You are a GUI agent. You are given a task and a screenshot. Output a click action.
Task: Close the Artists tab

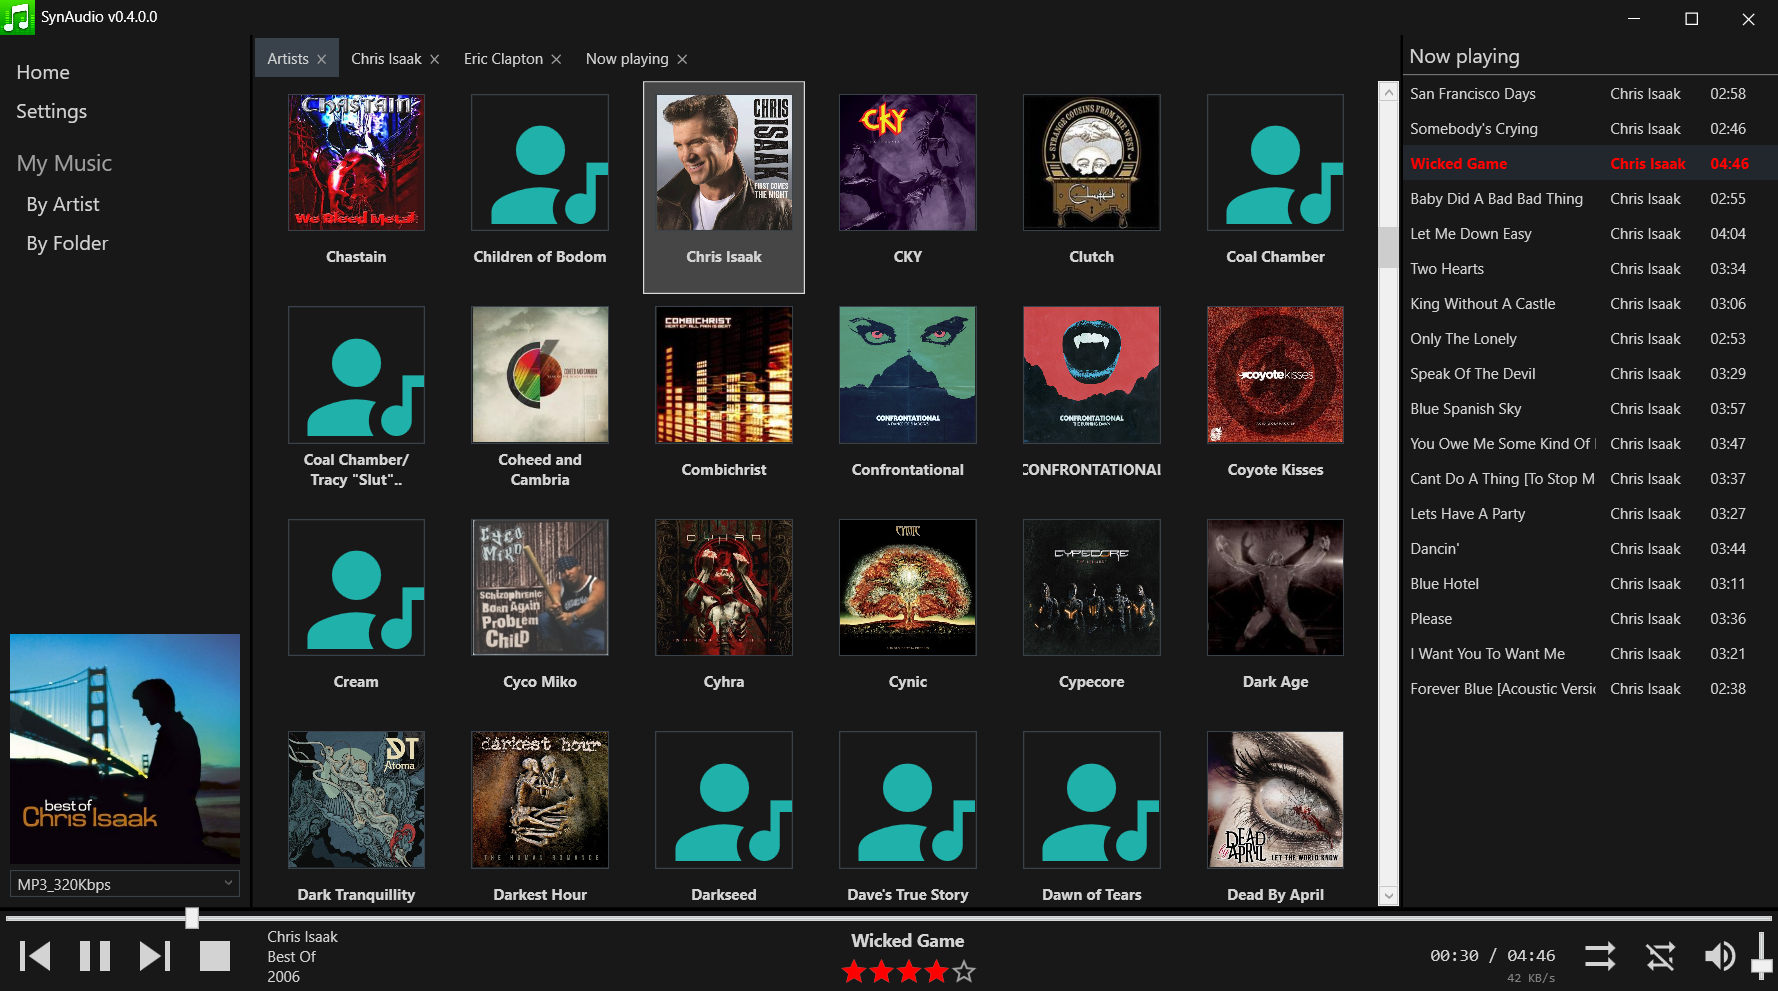coord(322,59)
